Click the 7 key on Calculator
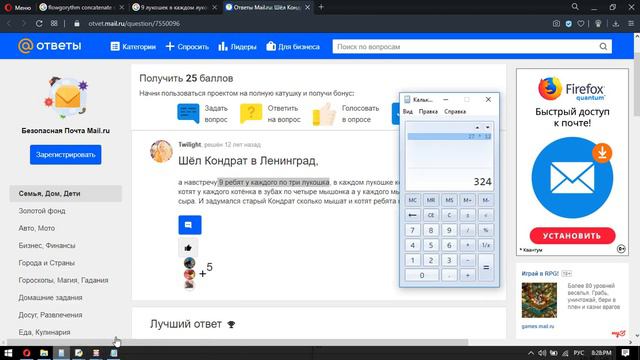Viewport: 640px width, 360px height. 412,230
